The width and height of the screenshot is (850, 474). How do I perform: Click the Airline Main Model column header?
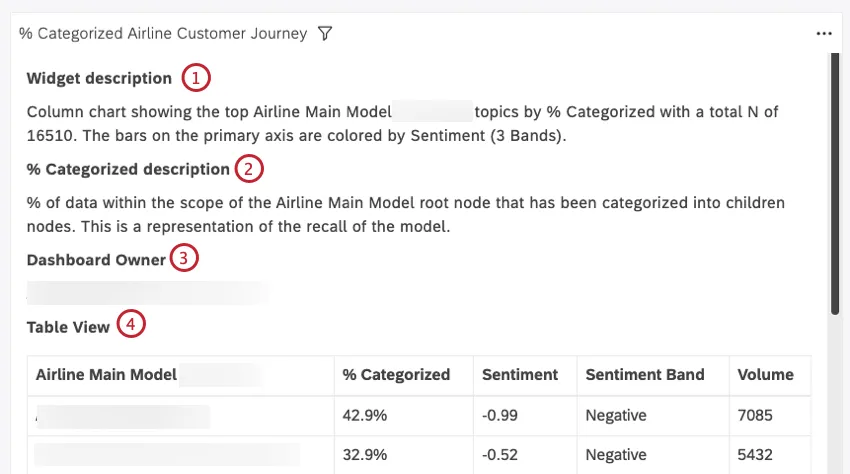pyautogui.click(x=106, y=375)
